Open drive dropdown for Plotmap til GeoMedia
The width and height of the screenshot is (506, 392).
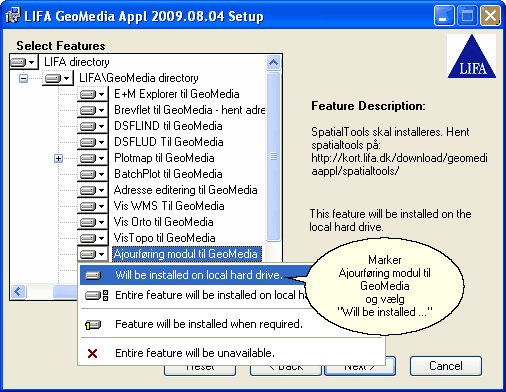point(93,158)
